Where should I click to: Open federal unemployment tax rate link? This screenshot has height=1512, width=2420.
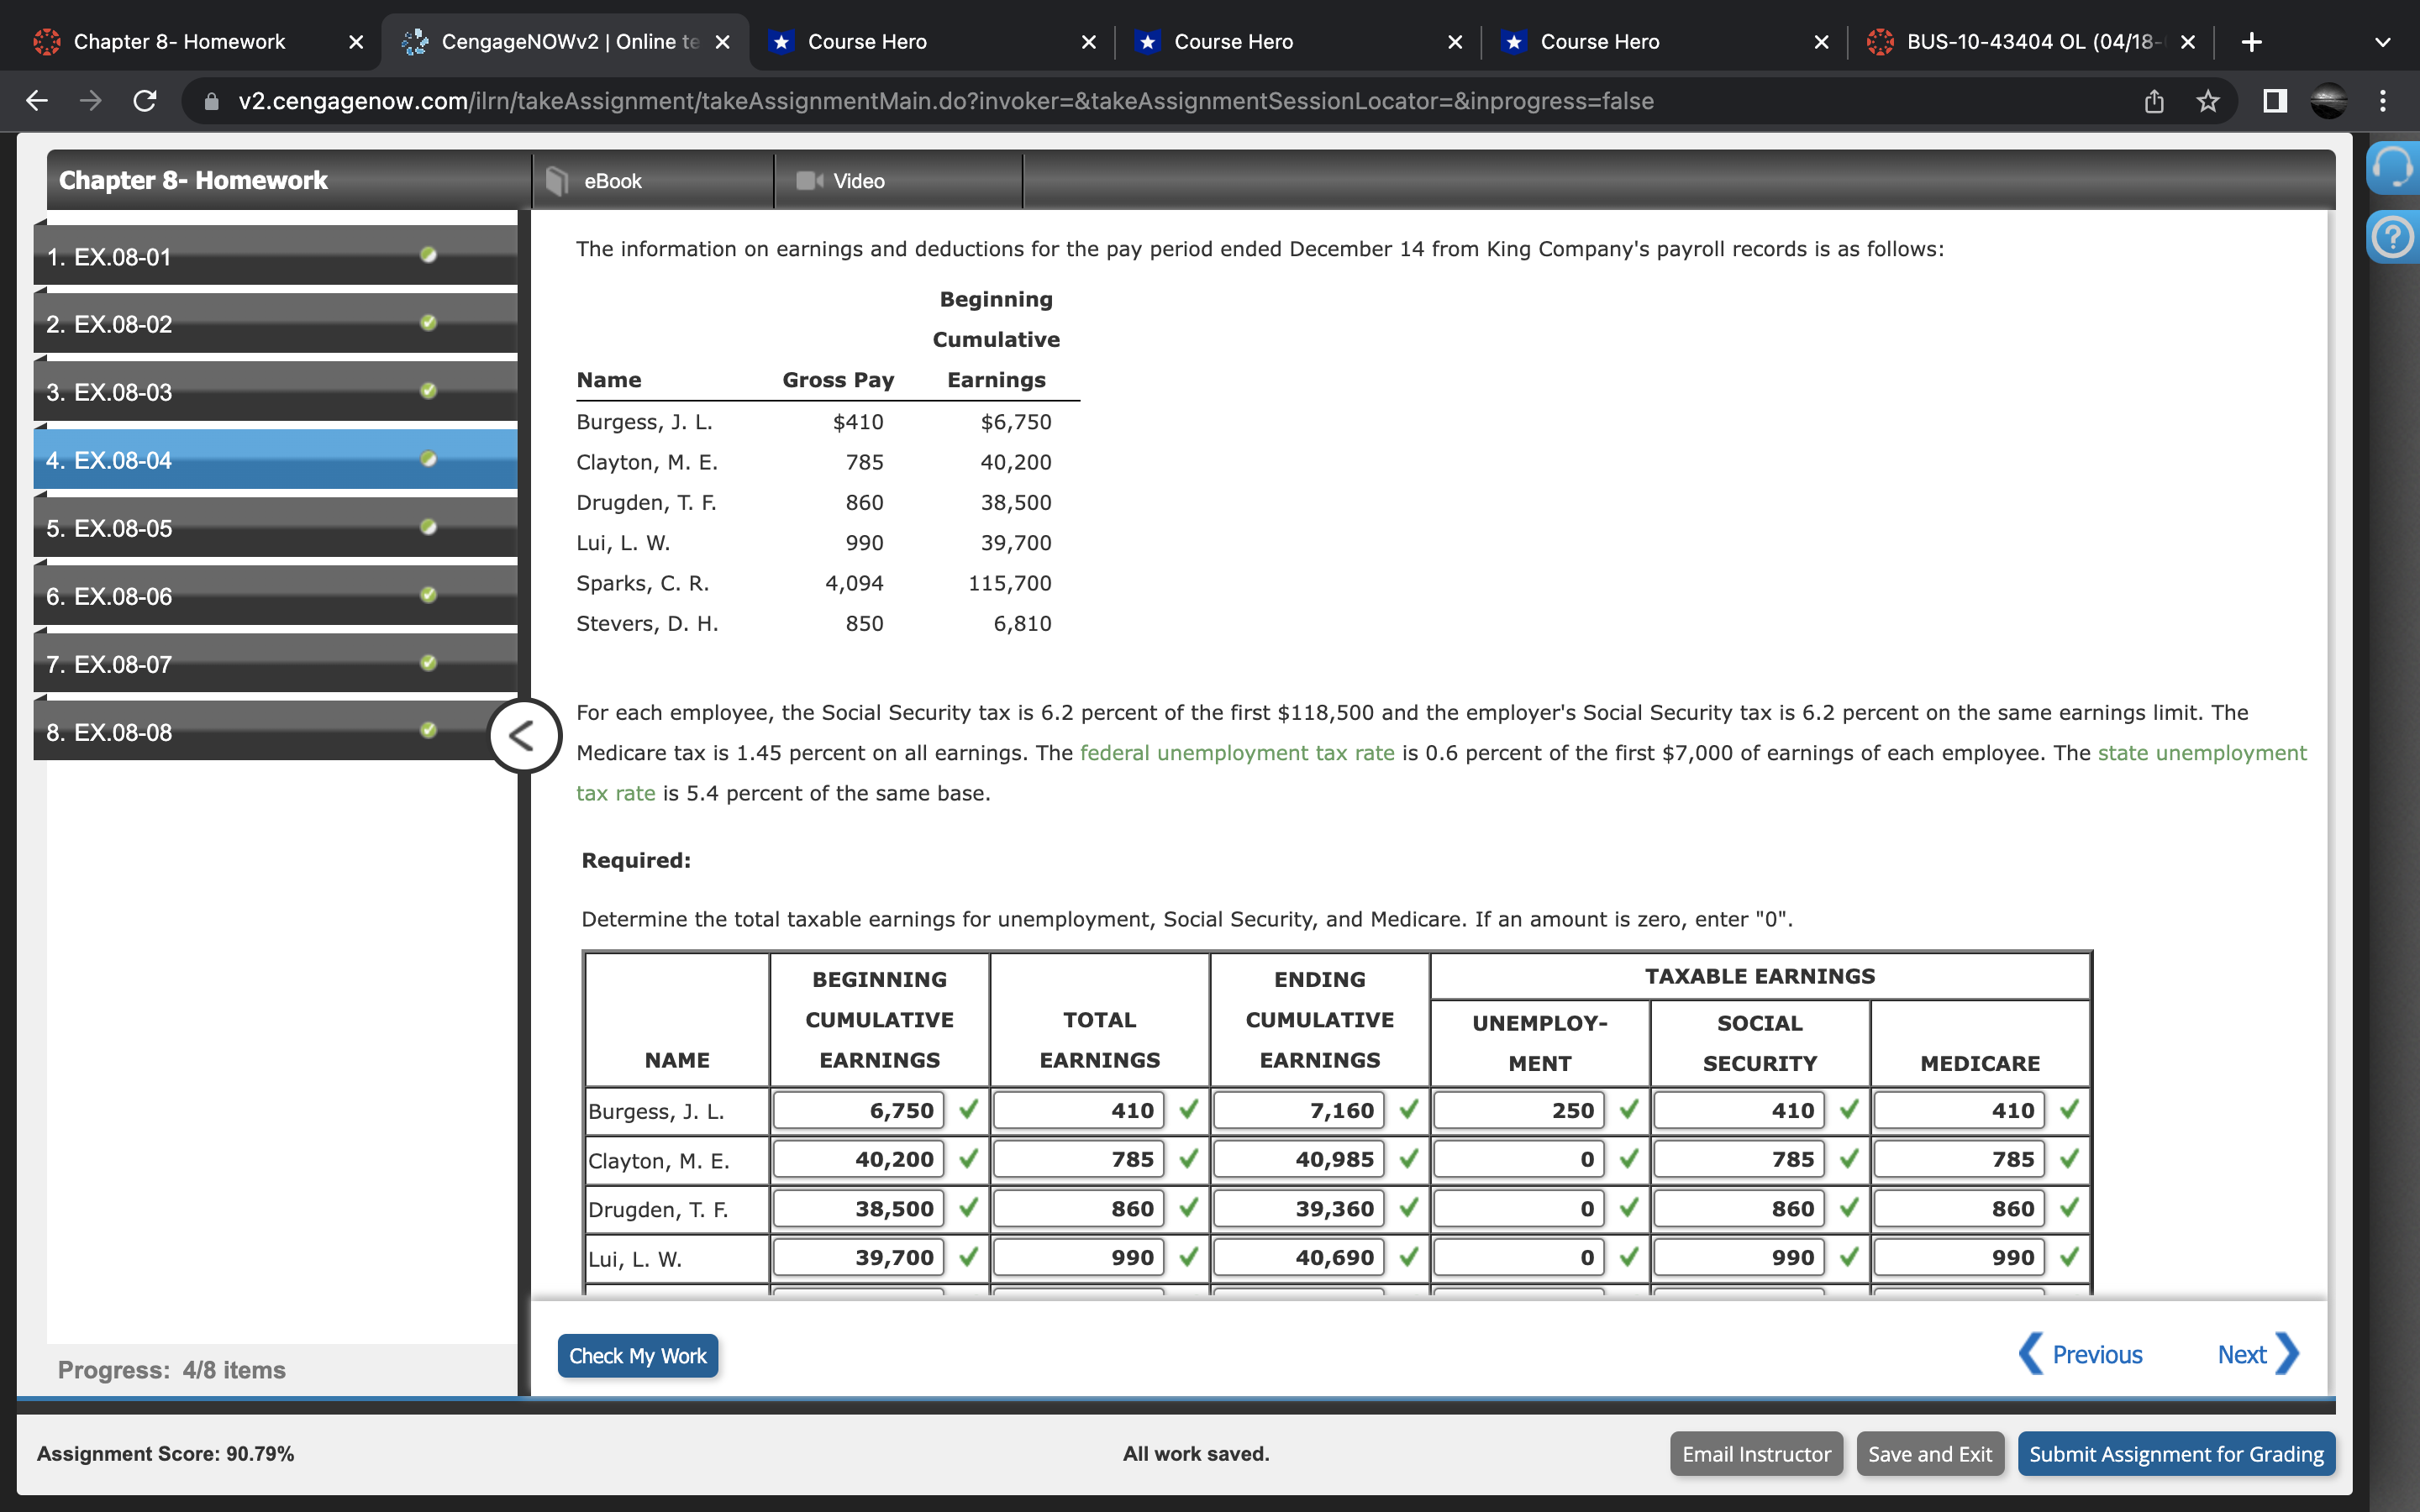[x=1237, y=753]
